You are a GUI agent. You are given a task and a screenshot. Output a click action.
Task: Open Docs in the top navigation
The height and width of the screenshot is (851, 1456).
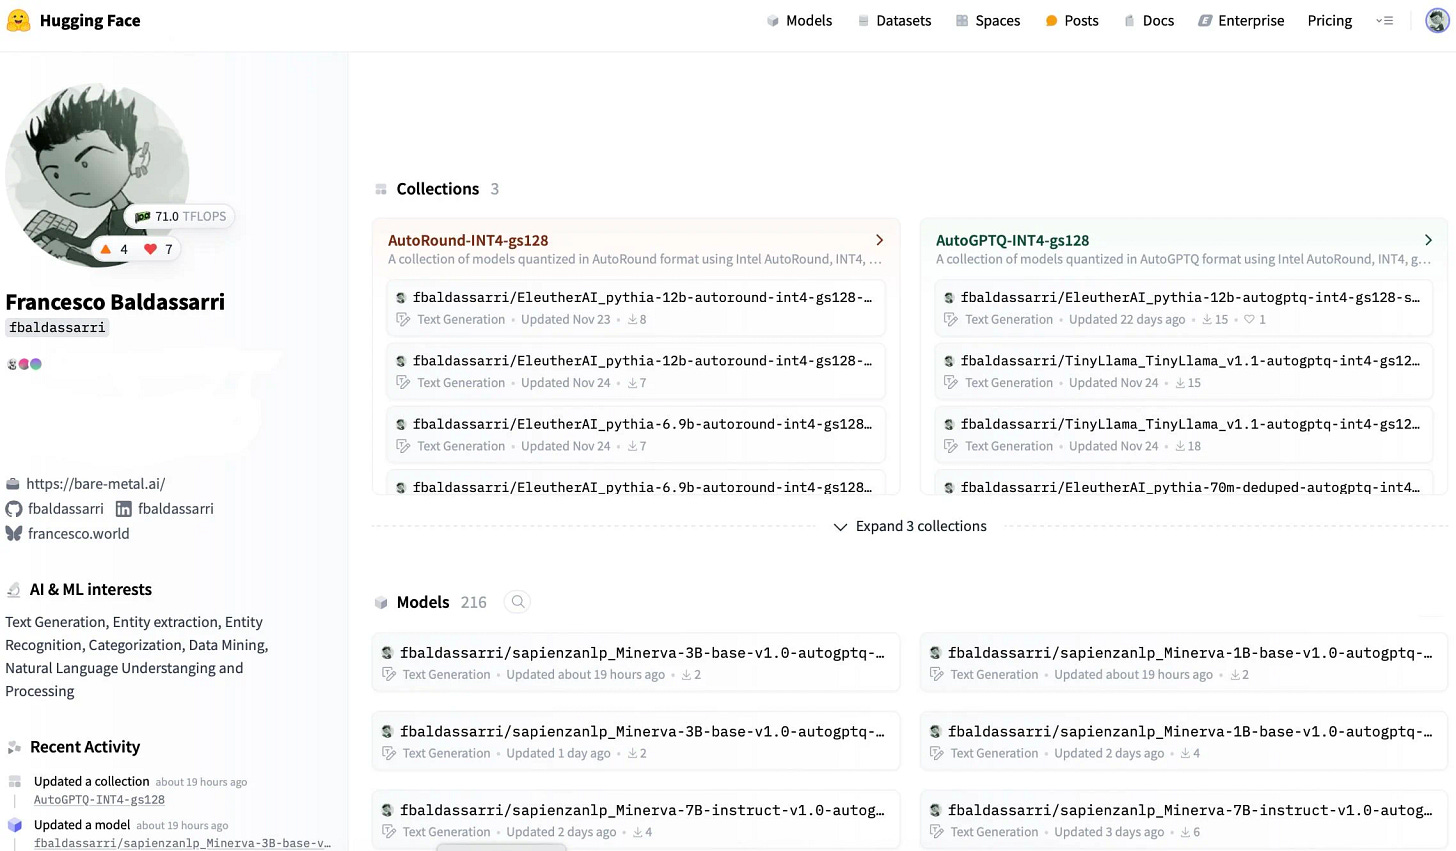point(1149,20)
